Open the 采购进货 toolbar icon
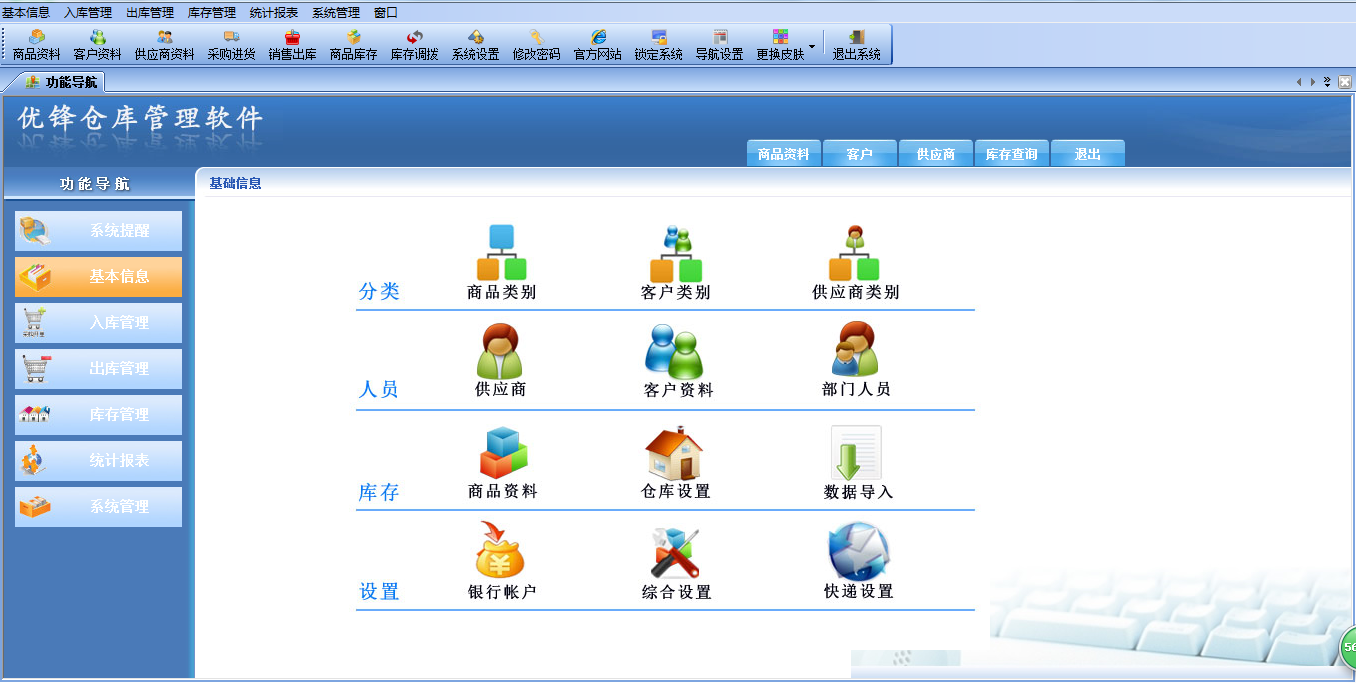Viewport: 1356px width, 683px height. point(230,44)
